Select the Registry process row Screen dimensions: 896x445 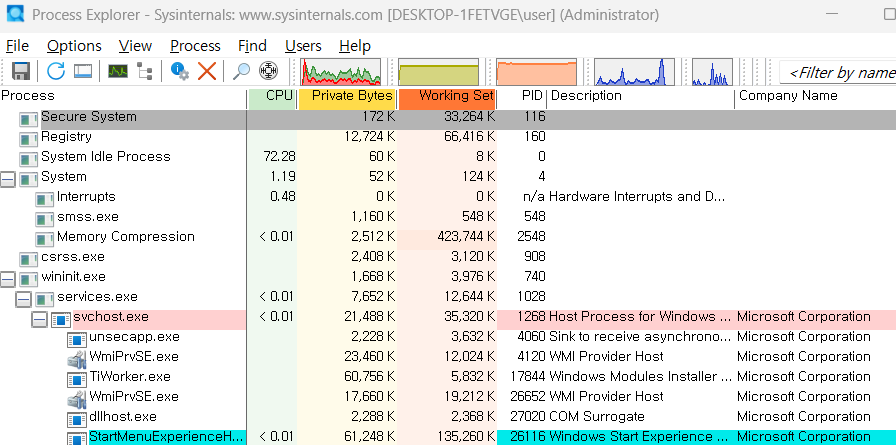(x=448, y=139)
